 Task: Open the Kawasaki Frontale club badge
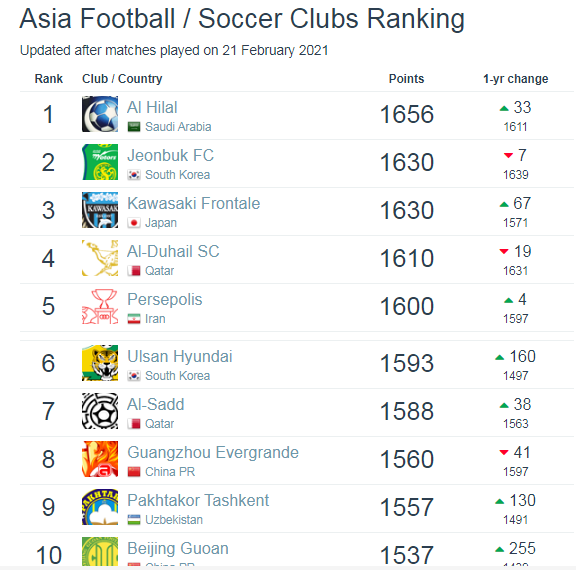pyautogui.click(x=100, y=210)
